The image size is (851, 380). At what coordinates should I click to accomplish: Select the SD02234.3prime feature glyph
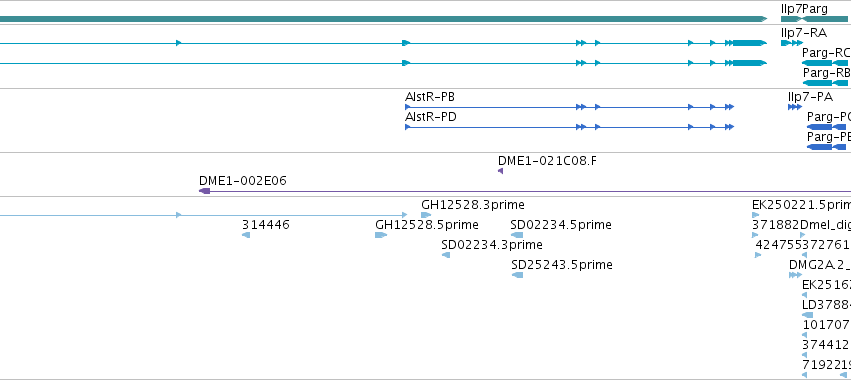(446, 255)
